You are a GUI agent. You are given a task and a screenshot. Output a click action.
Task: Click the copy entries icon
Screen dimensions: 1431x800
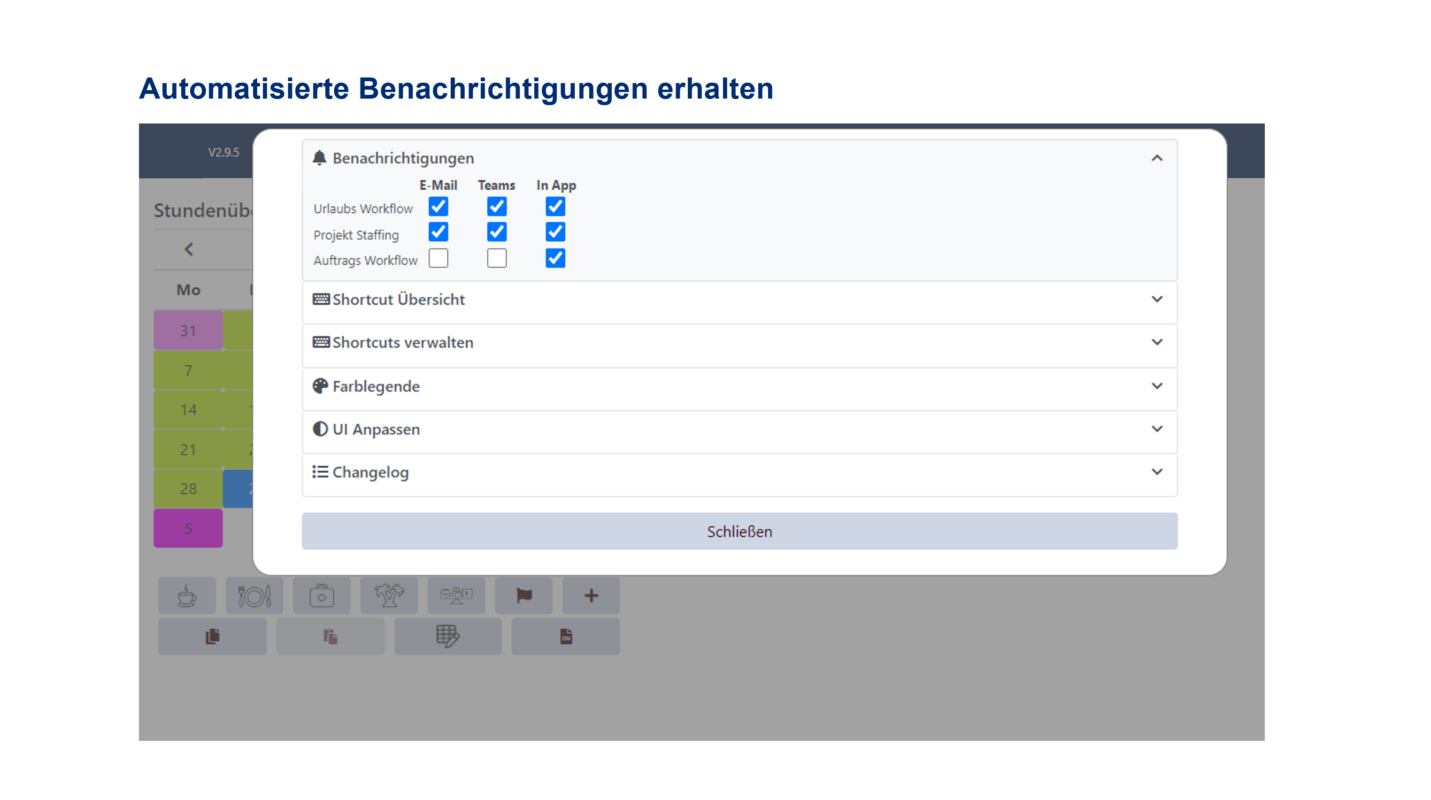[212, 636]
